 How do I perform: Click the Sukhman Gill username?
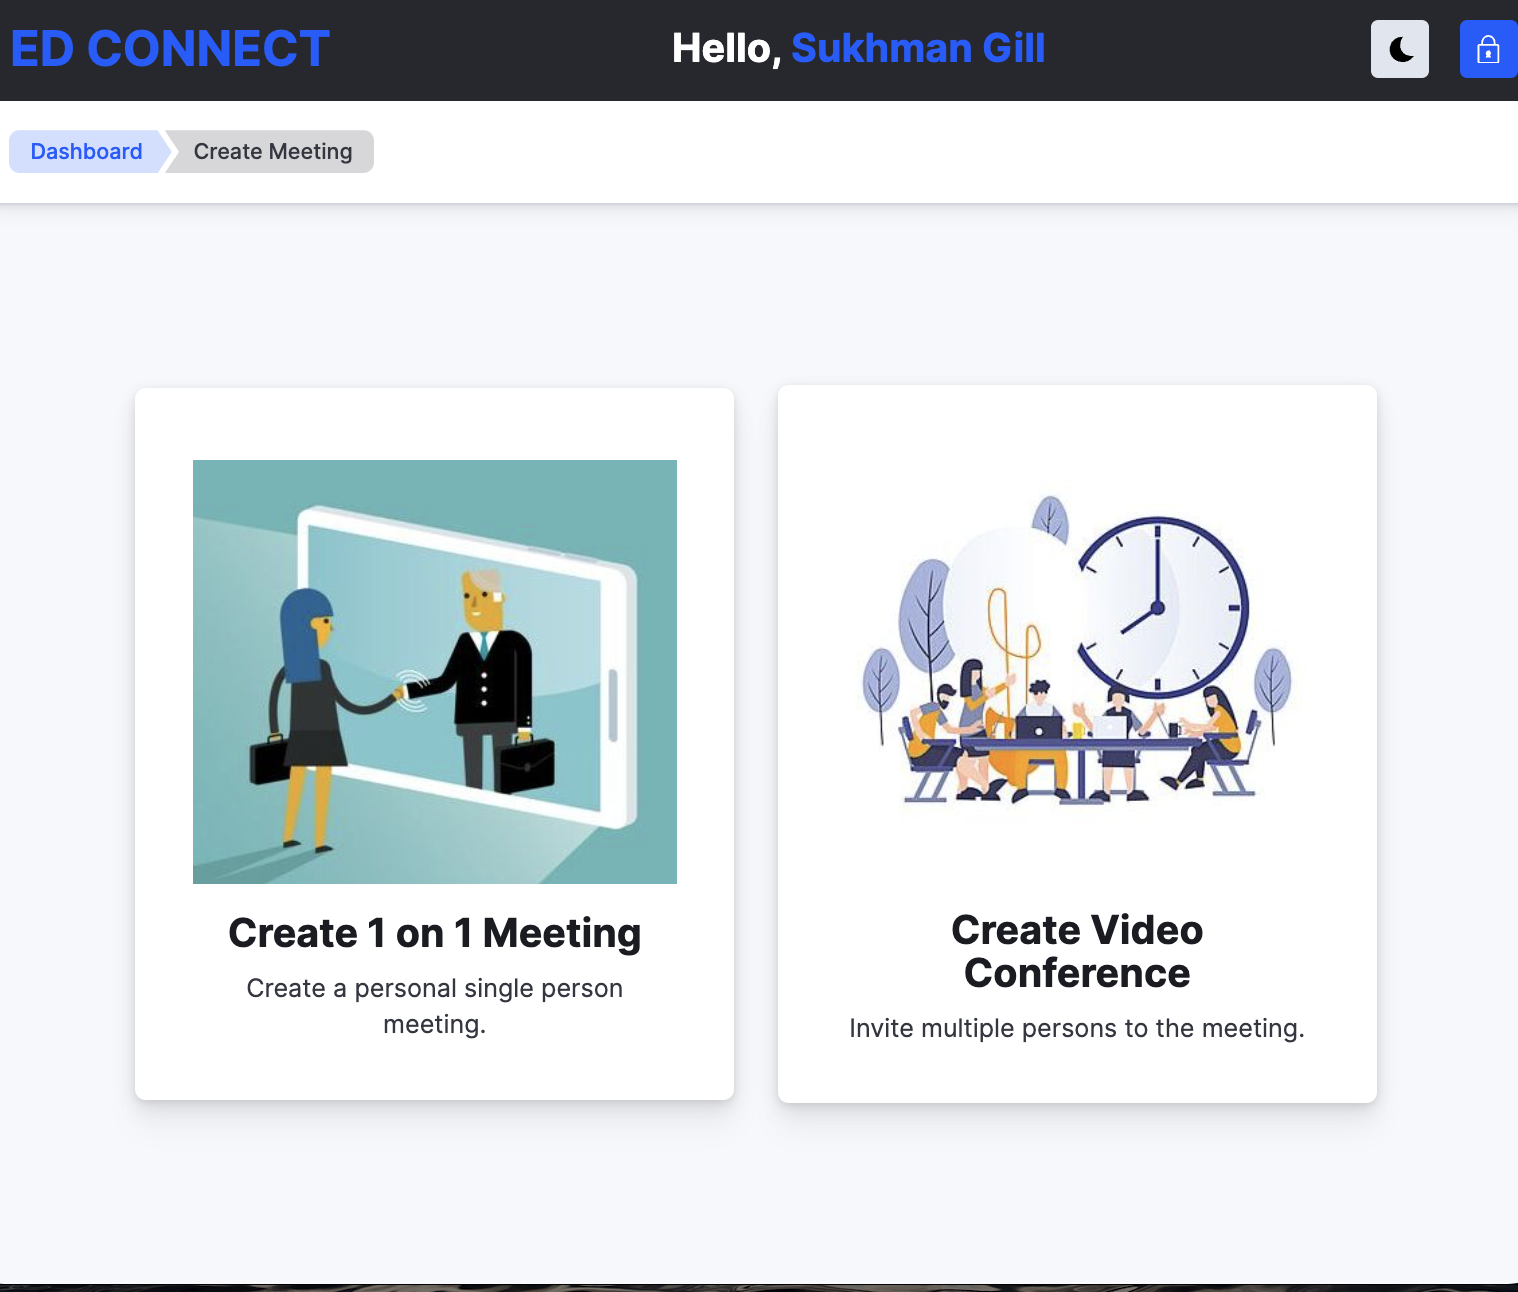[918, 48]
